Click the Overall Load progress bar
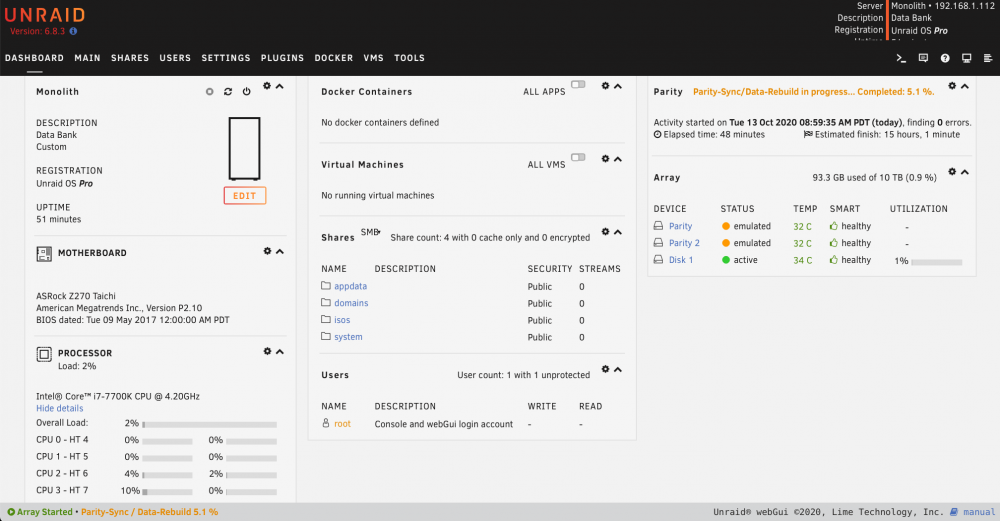 tap(210, 424)
